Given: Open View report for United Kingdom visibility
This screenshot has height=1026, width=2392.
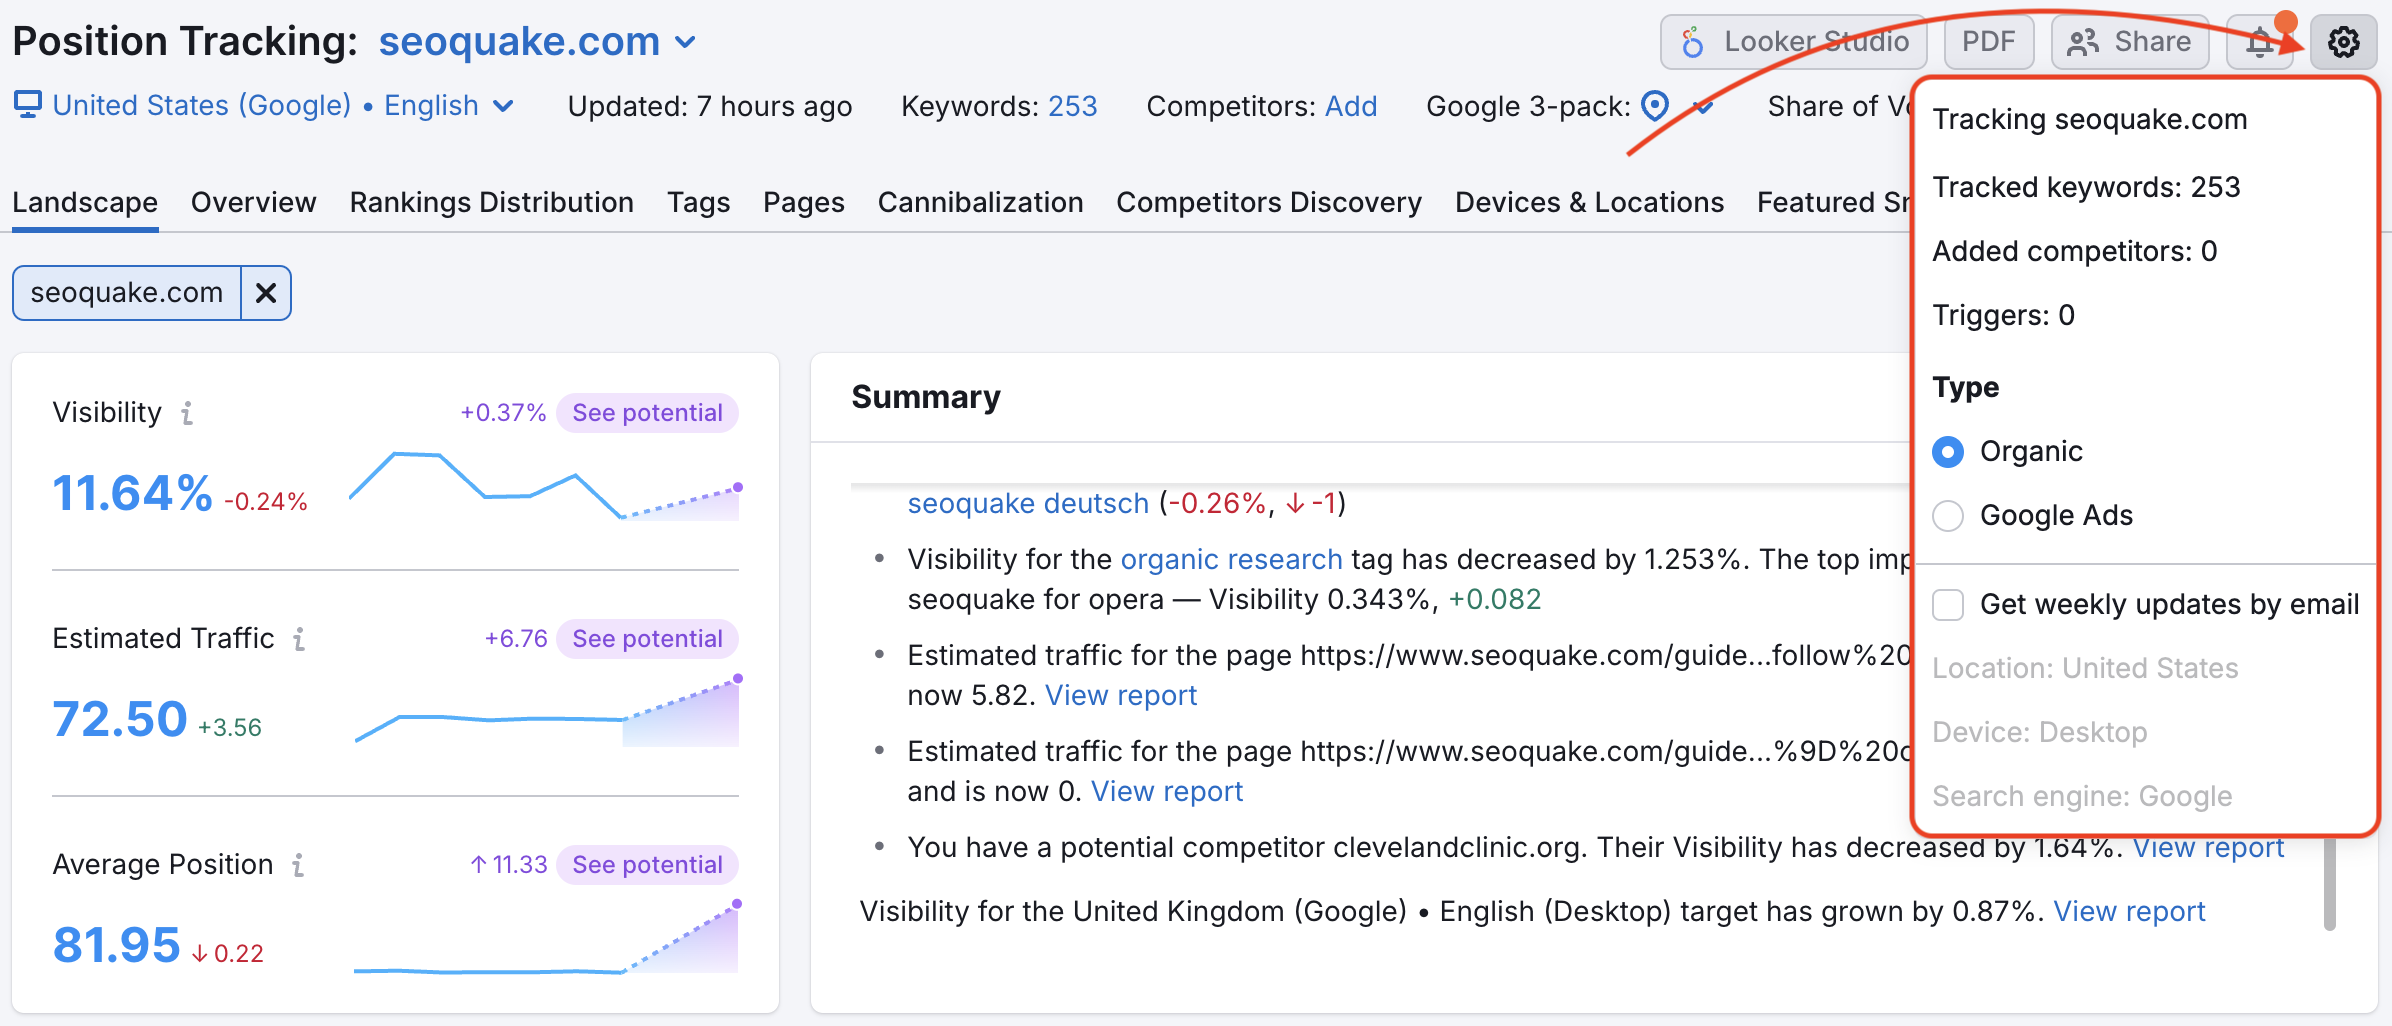Looking at the screenshot, I should (x=2129, y=911).
